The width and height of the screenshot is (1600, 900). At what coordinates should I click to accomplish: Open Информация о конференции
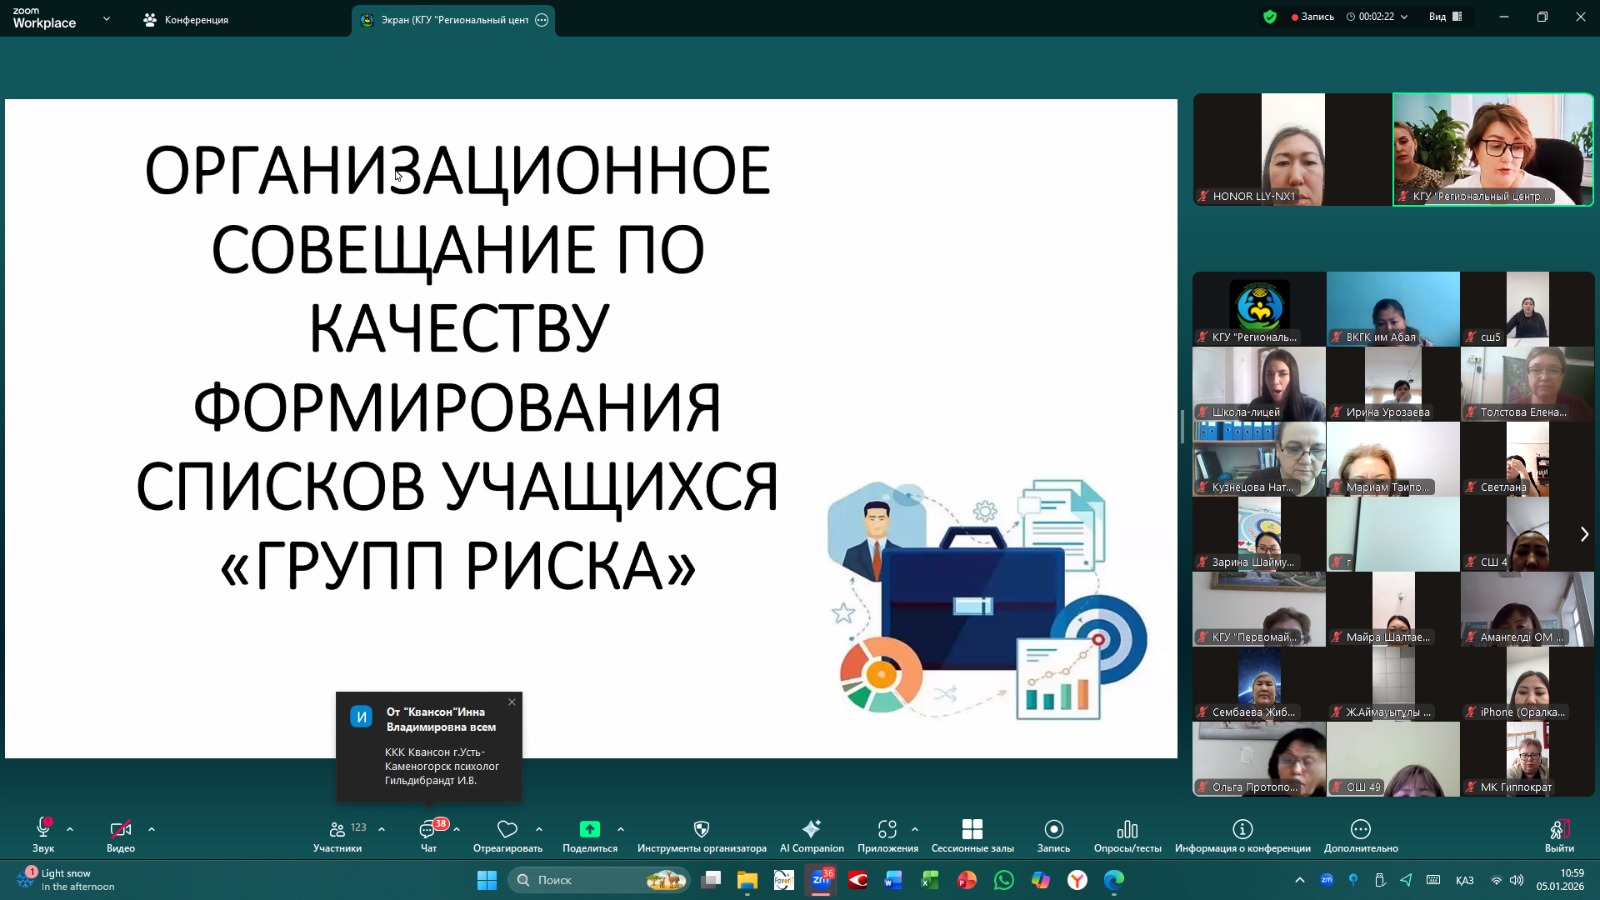(1242, 835)
